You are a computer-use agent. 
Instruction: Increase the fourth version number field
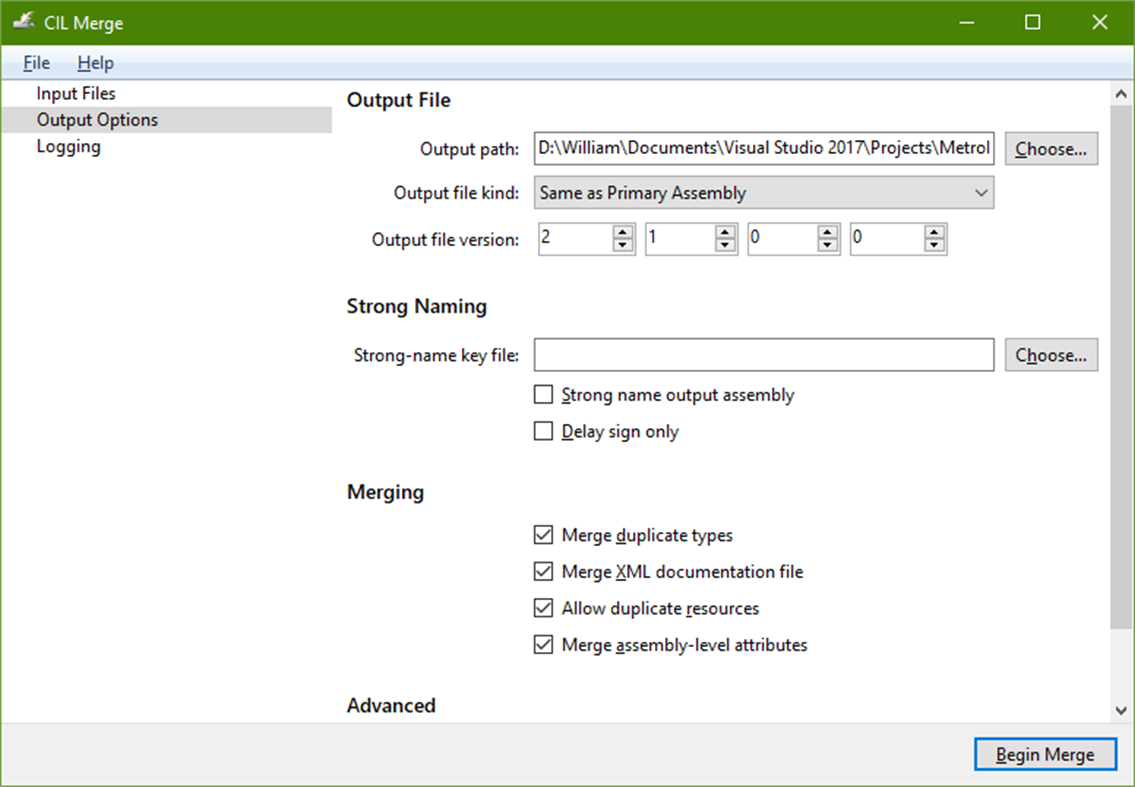tap(934, 231)
